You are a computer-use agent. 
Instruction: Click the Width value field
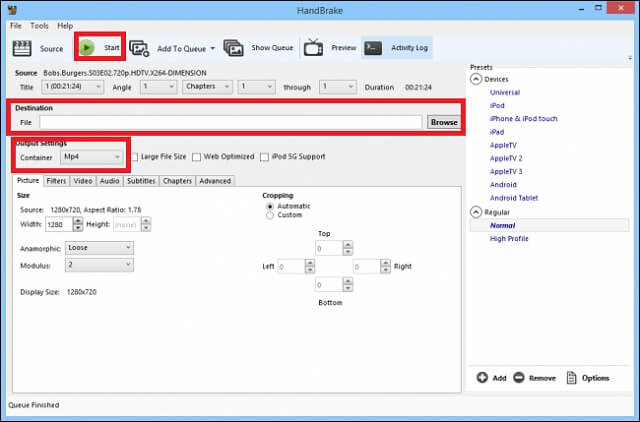(x=59, y=224)
